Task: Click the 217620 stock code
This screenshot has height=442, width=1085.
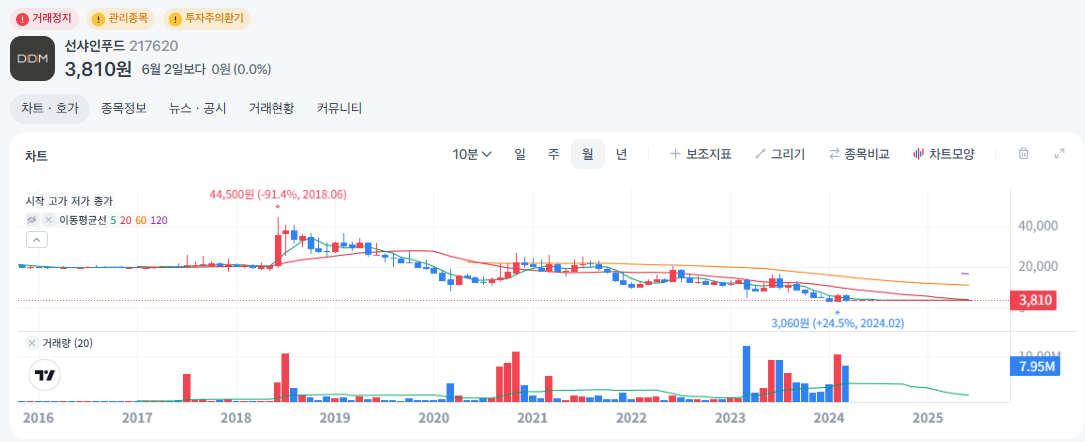Action: point(154,46)
